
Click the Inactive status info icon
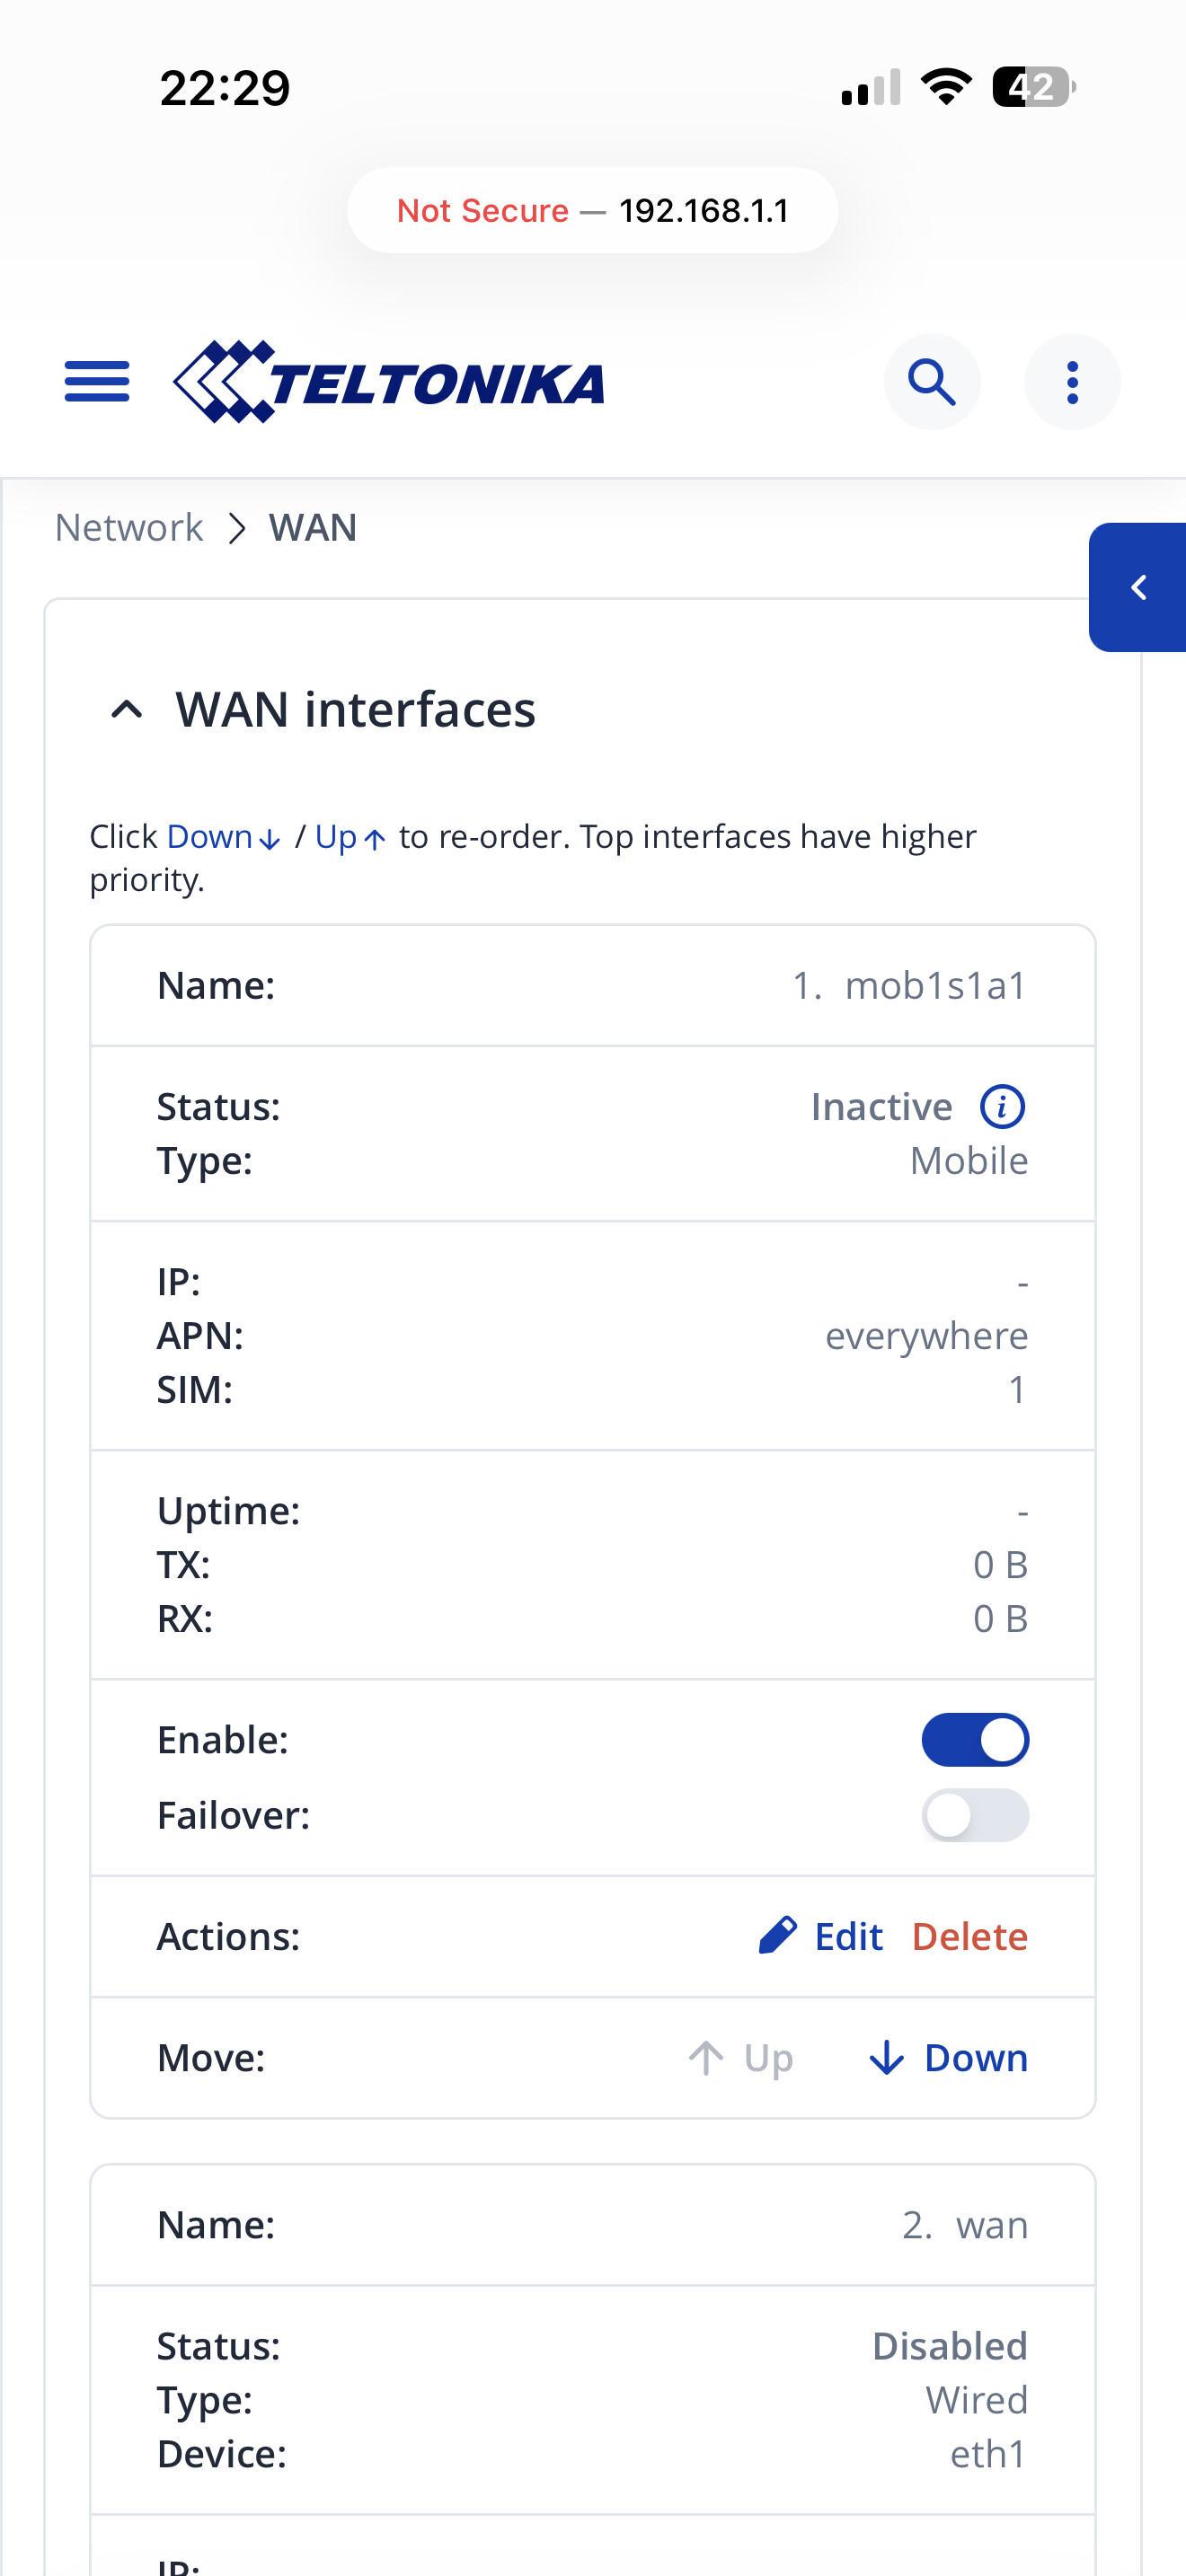(1002, 1107)
